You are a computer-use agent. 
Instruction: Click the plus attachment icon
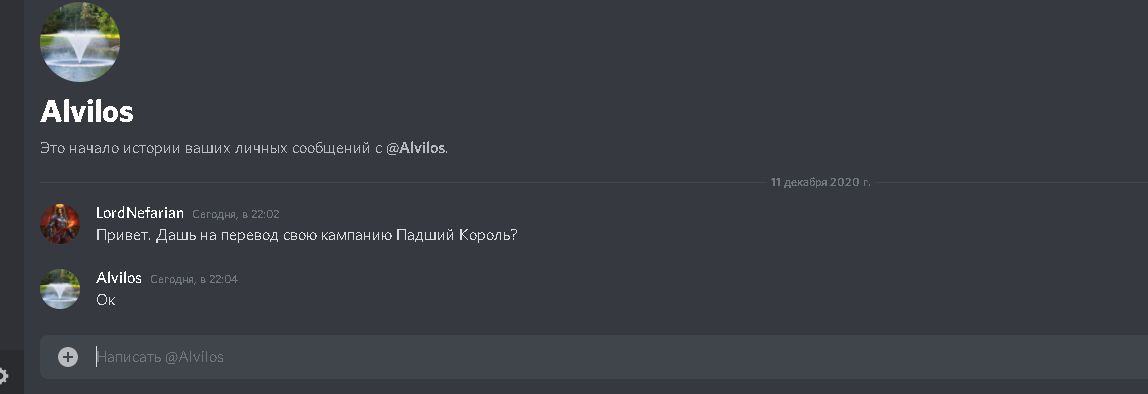tap(68, 357)
